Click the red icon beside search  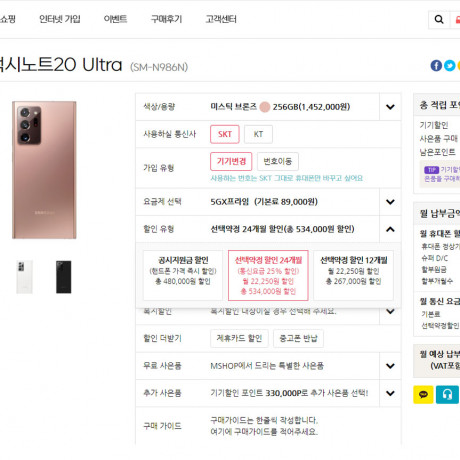[x=457, y=19]
